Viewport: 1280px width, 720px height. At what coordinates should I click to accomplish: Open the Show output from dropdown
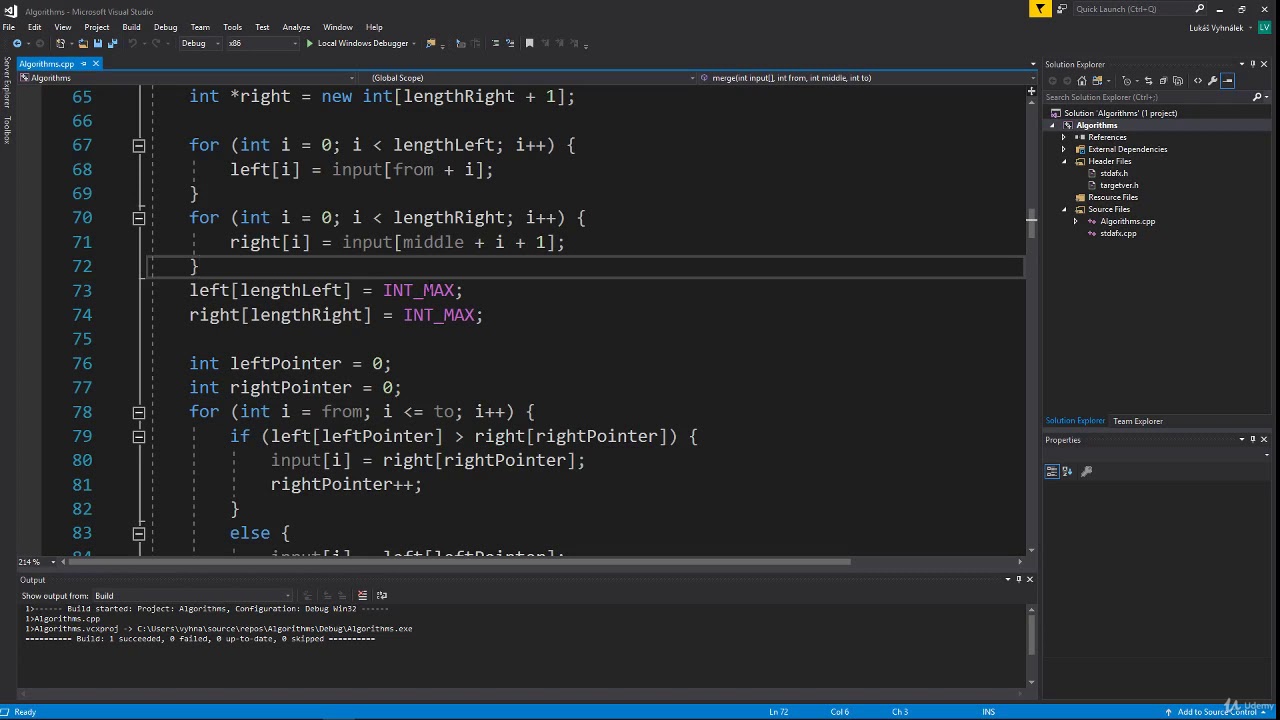(192, 596)
